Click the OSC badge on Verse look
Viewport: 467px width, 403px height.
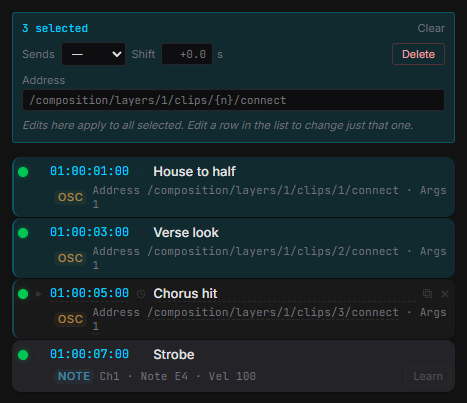tap(70, 258)
